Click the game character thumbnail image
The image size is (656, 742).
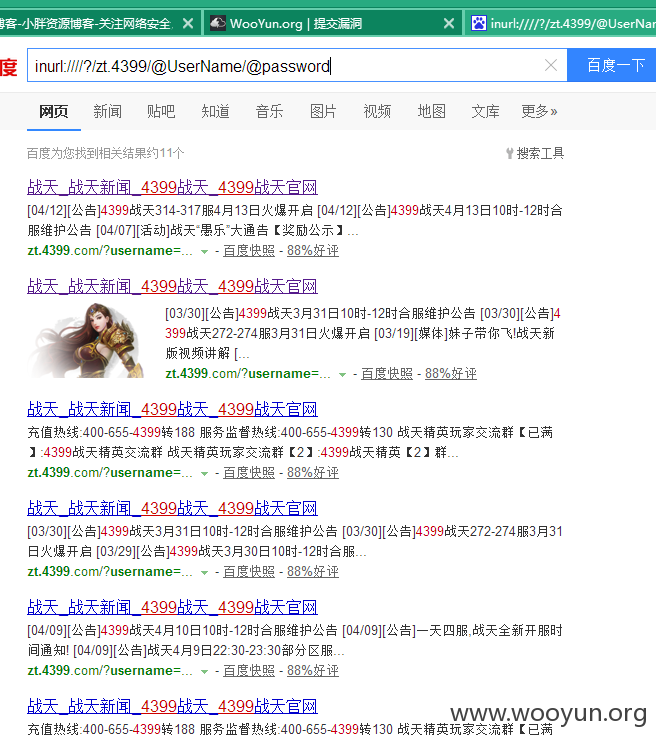[88, 340]
